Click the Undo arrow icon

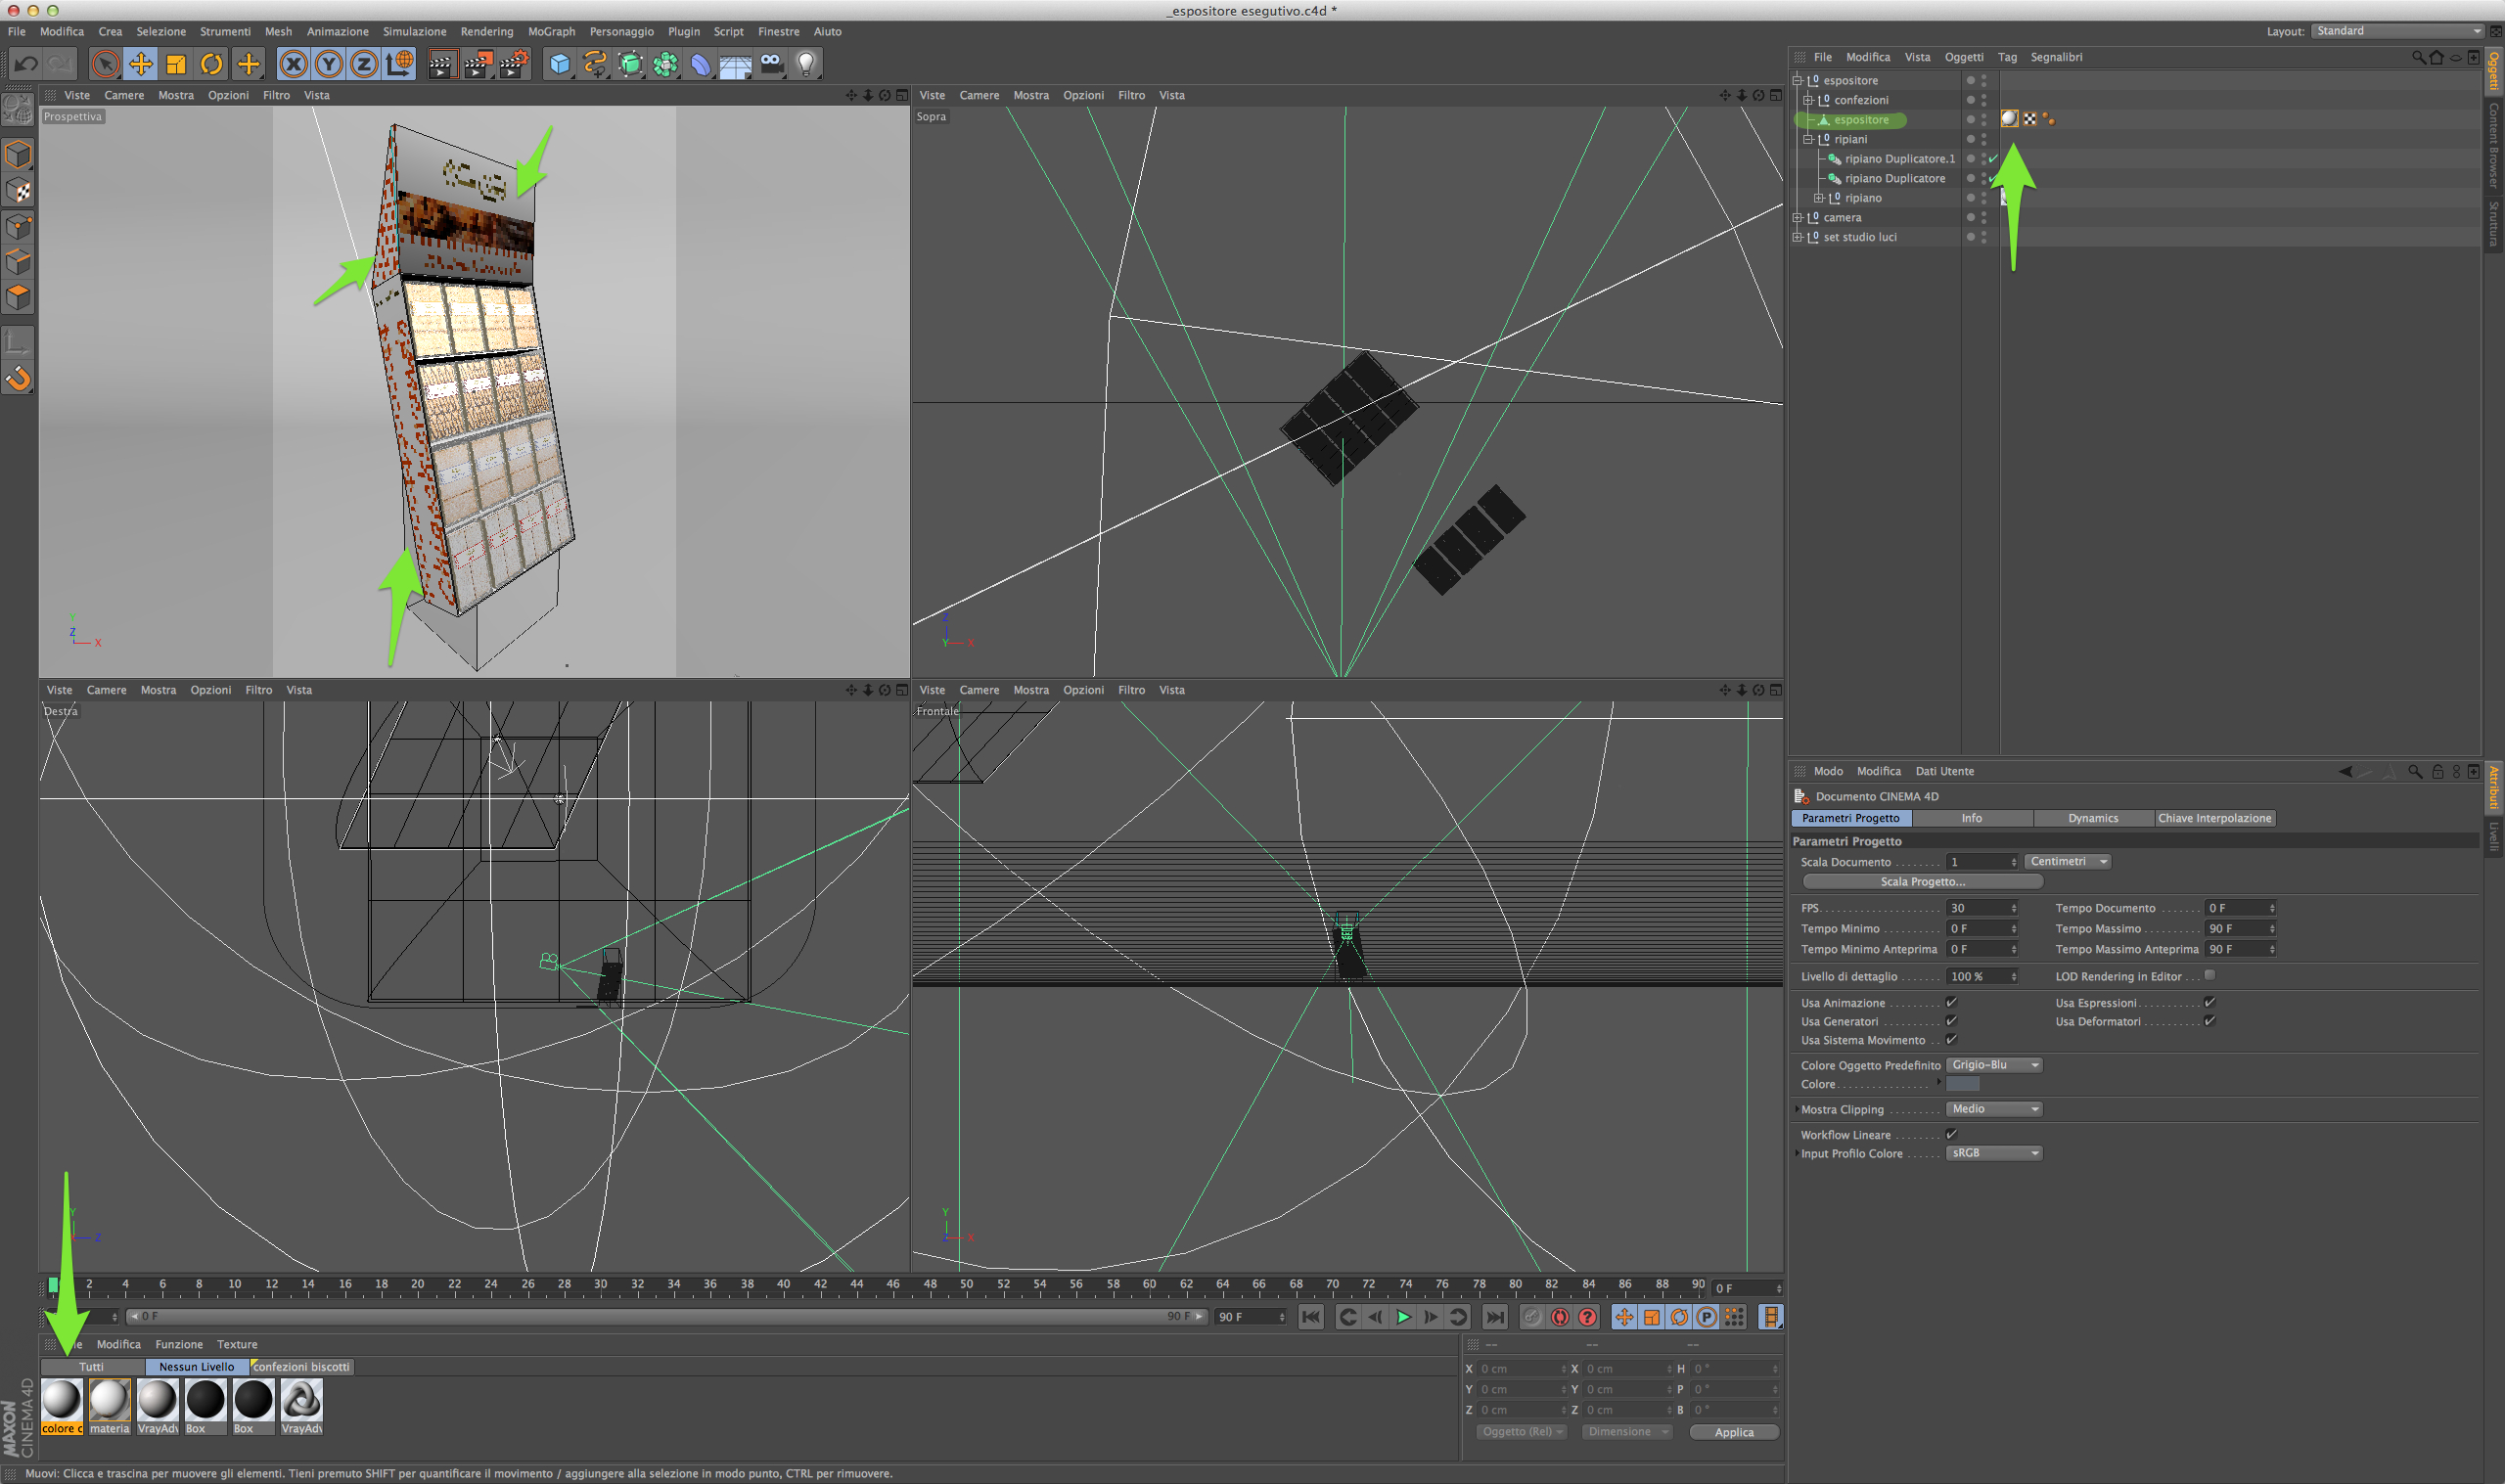pyautogui.click(x=25, y=64)
